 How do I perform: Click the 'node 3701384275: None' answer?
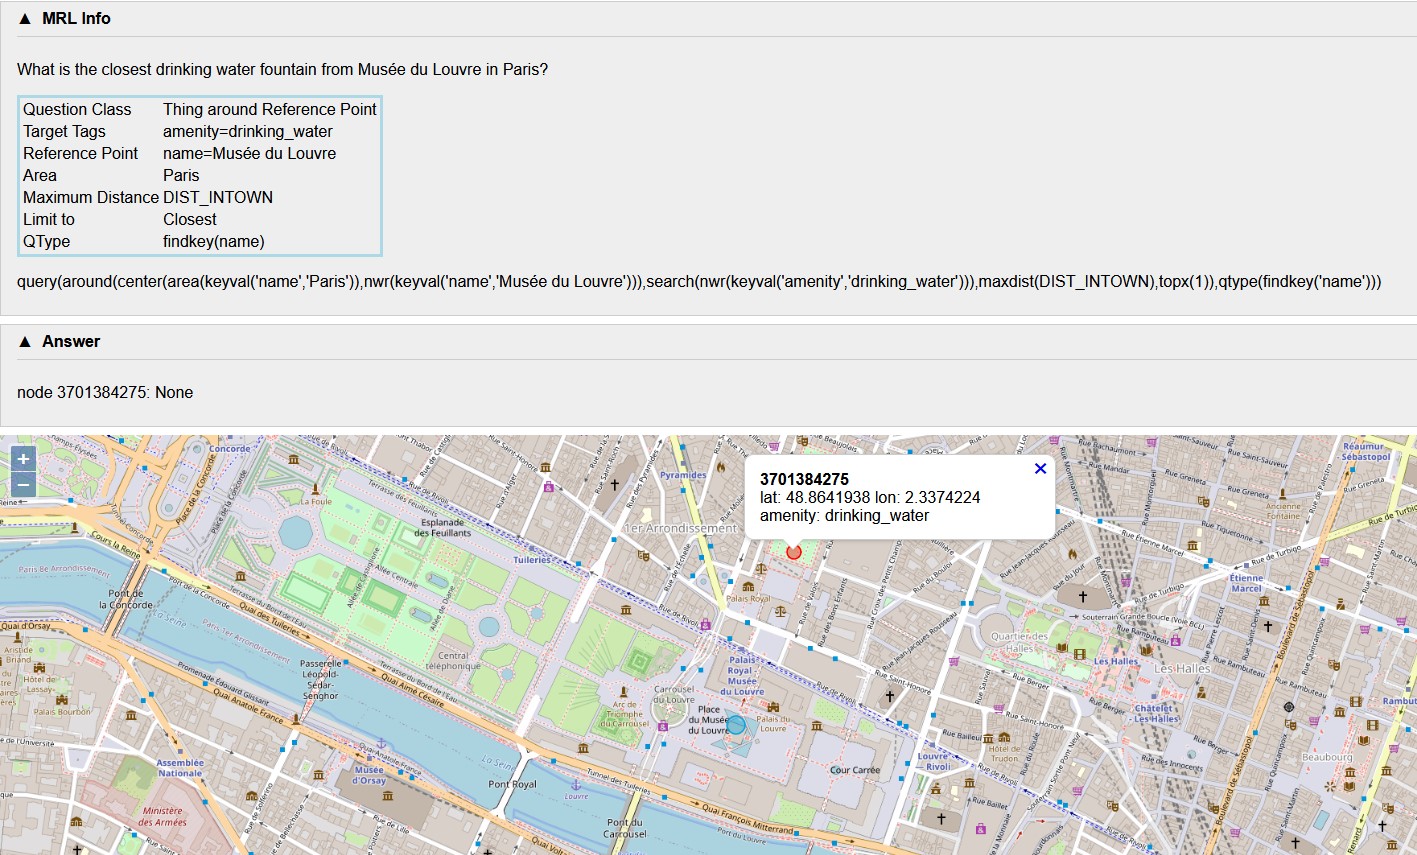105,392
